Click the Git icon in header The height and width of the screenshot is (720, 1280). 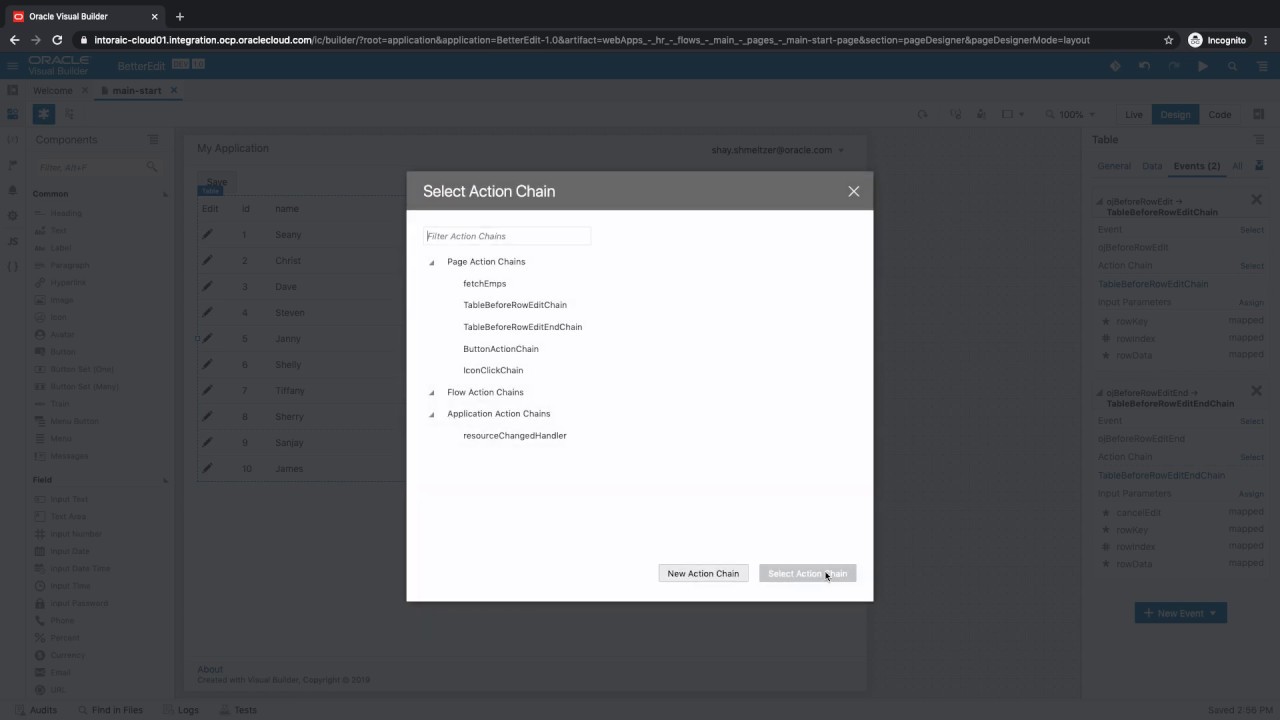click(x=1115, y=66)
